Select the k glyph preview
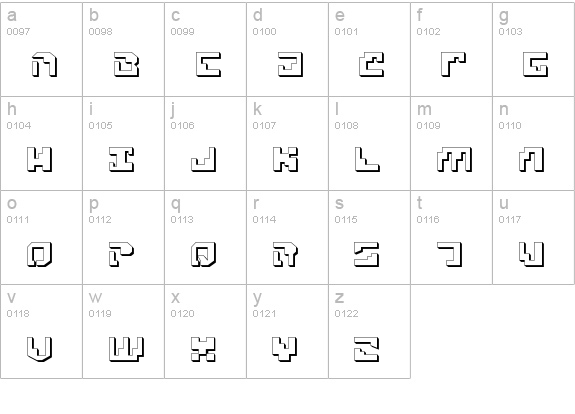This screenshot has height=414, width=575. click(286, 160)
